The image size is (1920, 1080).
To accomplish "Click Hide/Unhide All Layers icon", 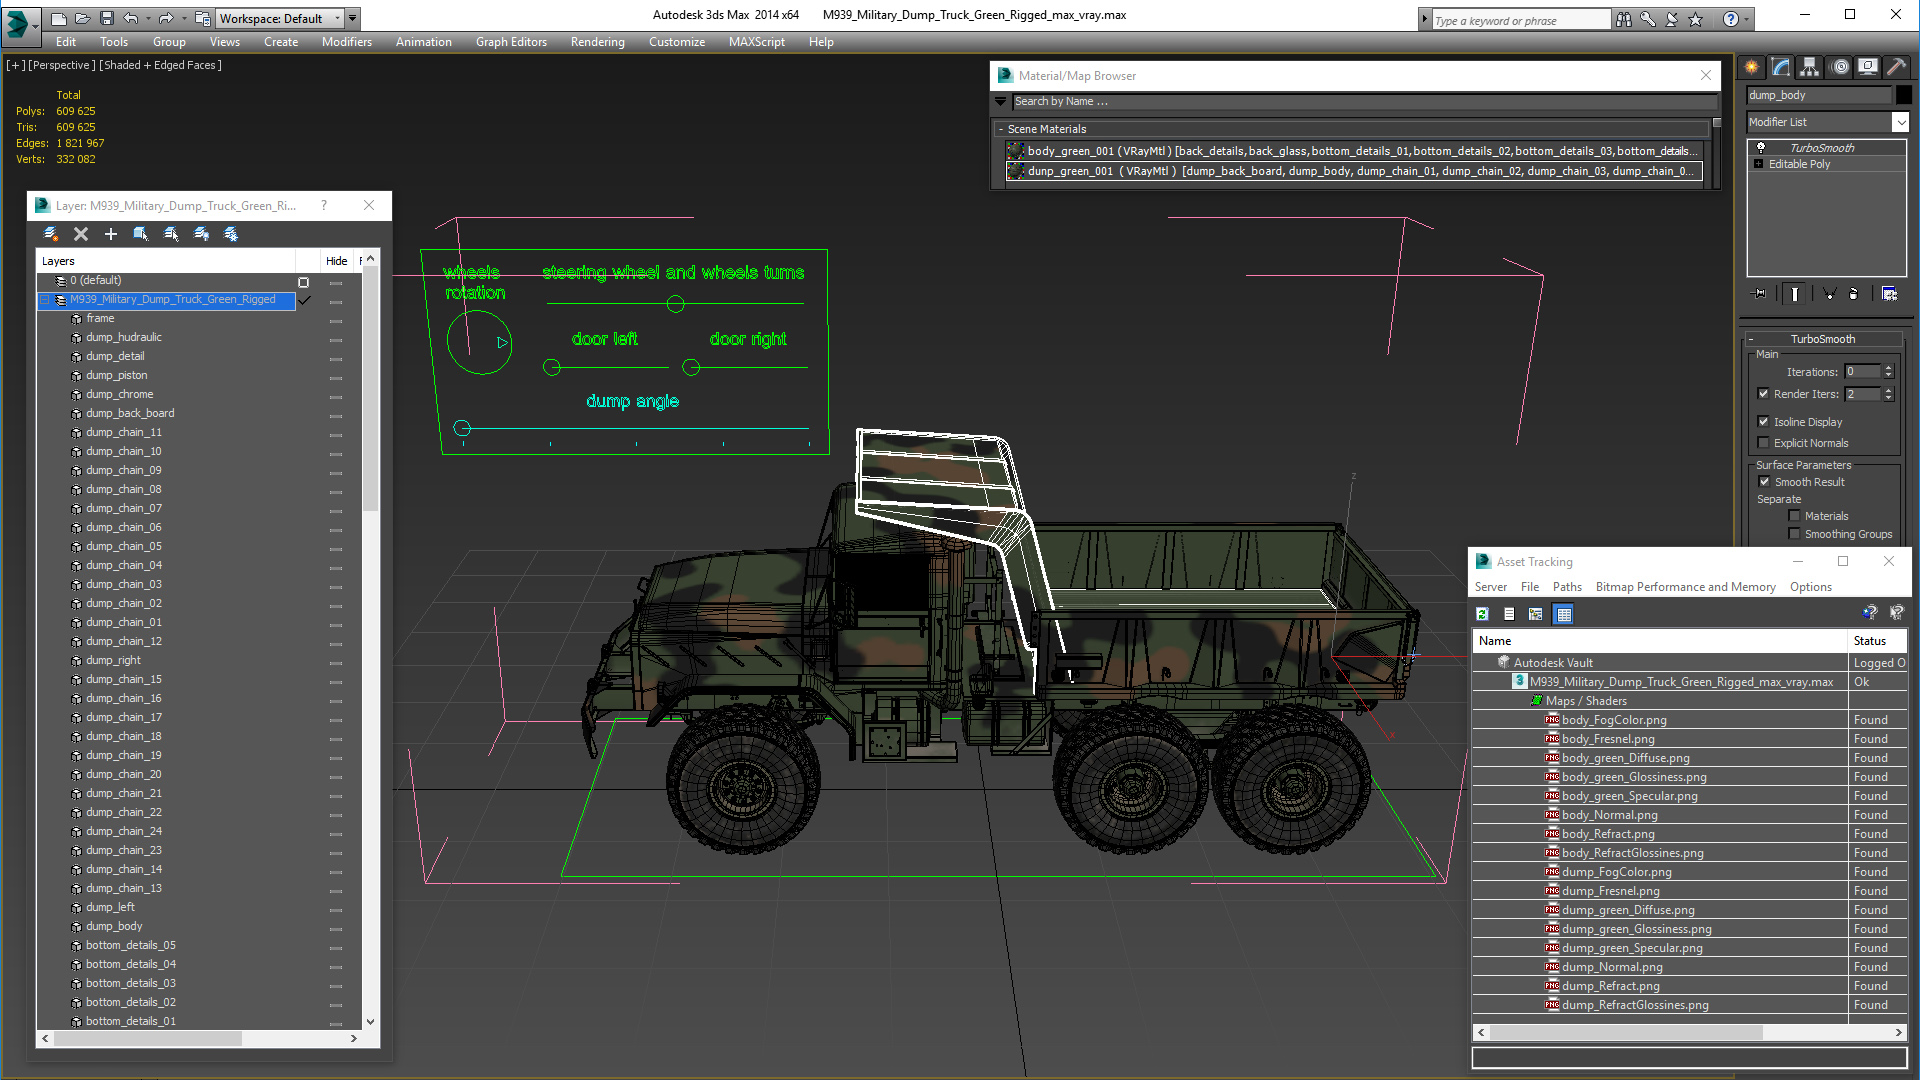I will [201, 234].
